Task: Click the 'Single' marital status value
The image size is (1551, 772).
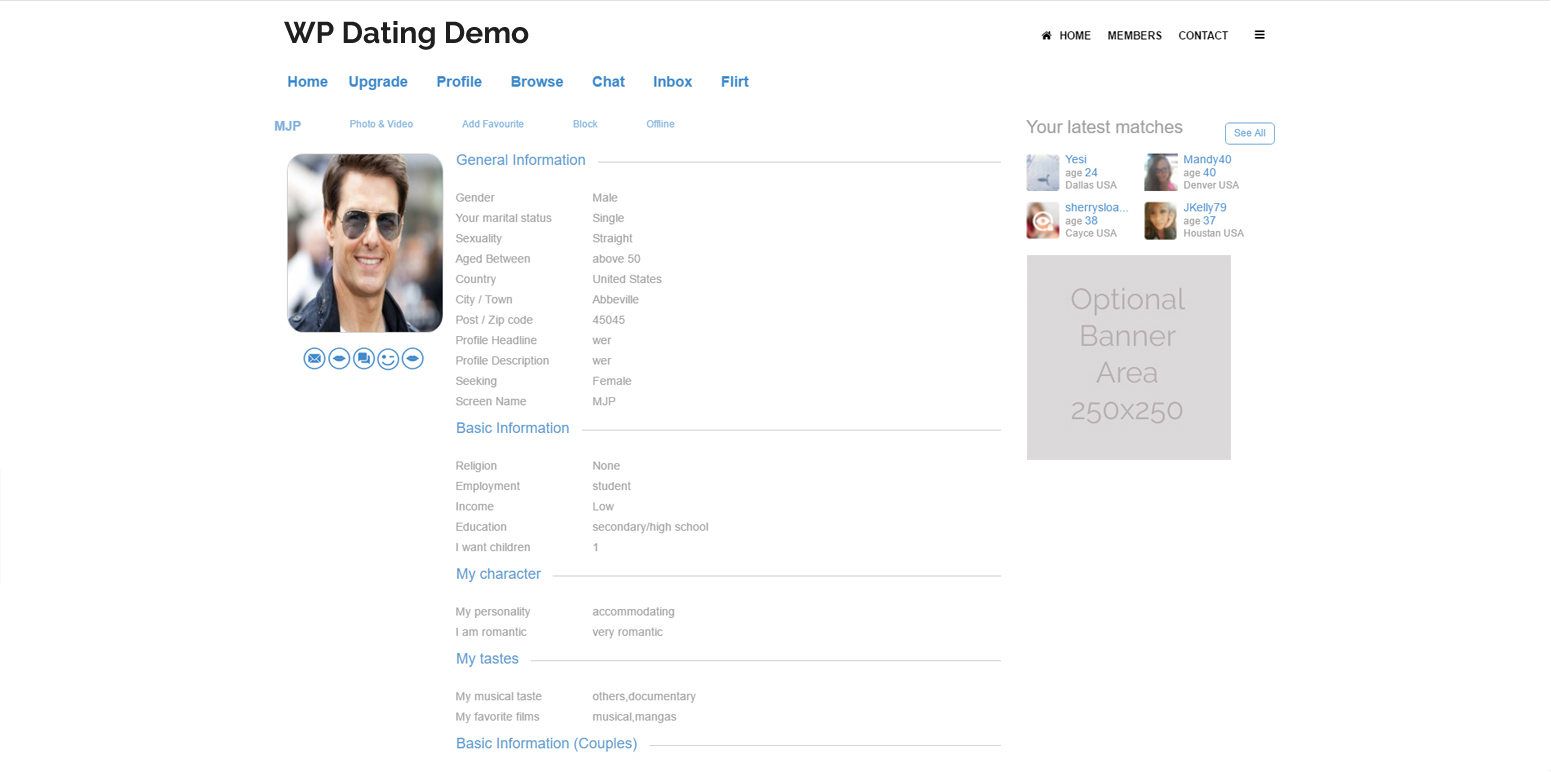Action: 608,218
